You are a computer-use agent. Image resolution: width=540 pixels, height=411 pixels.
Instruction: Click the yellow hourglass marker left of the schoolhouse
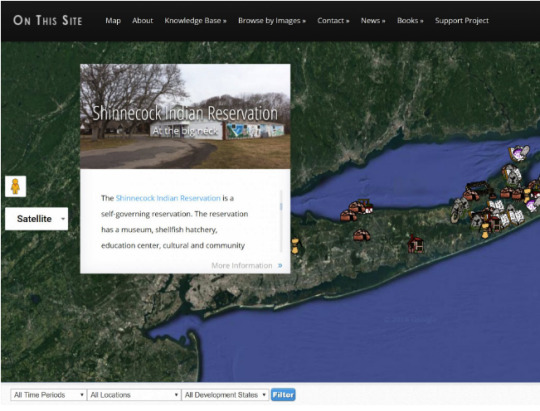click(296, 246)
